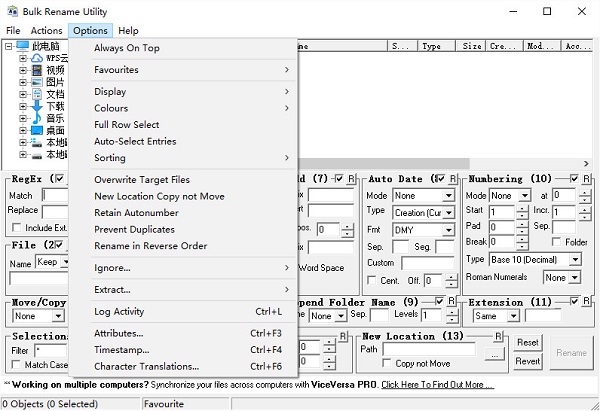Check the Match Case checkbox
This screenshot has height=411, width=600.
pos(16,364)
